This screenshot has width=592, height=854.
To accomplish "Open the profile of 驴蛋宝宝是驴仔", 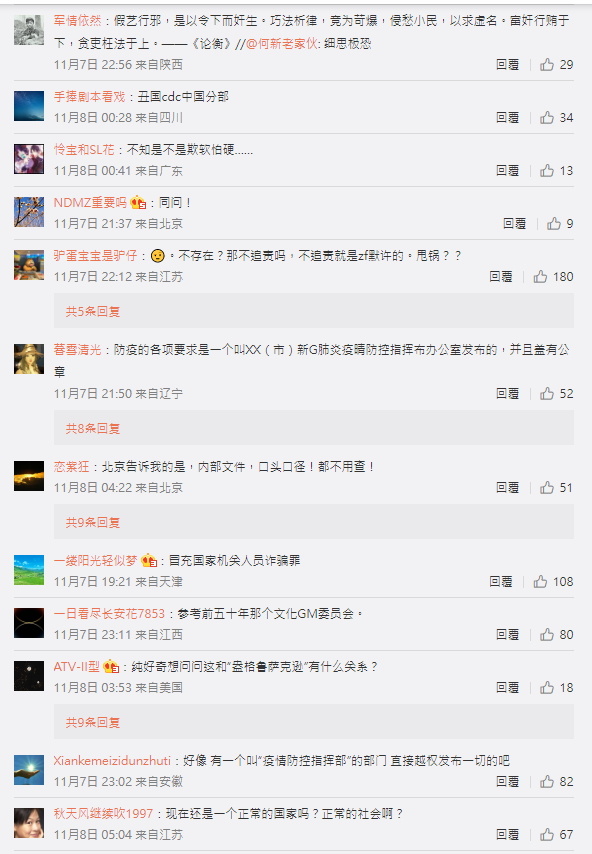I will [95, 255].
